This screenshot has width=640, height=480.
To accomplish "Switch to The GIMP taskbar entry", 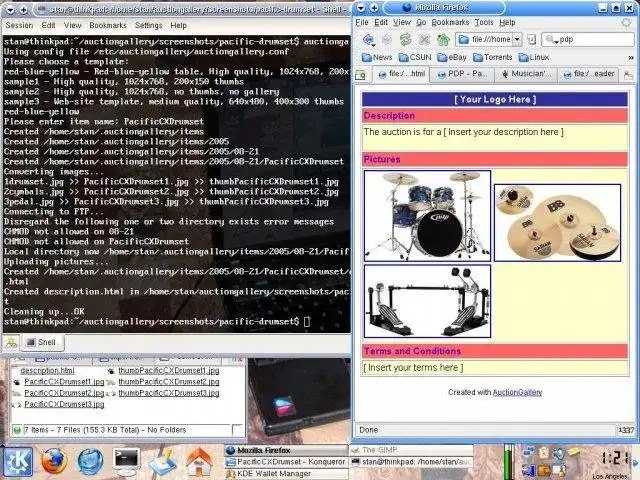I will pyautogui.click(x=411, y=450).
